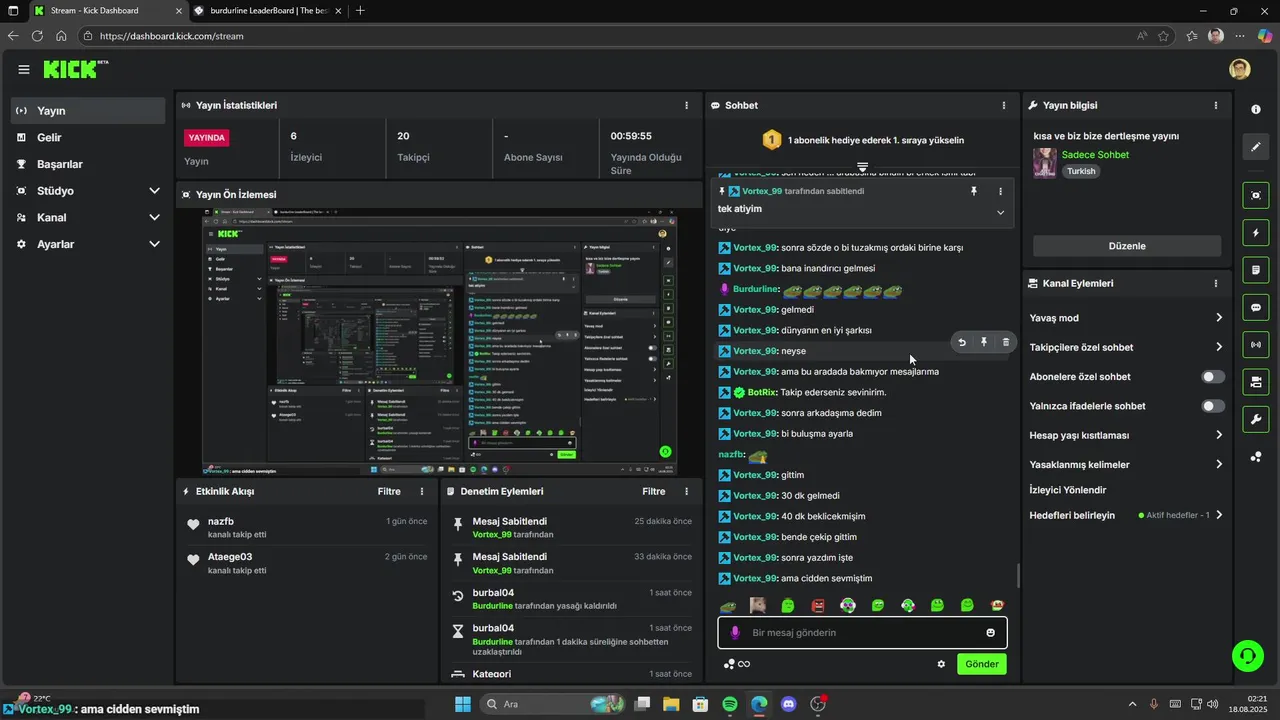The height and width of the screenshot is (720, 1280).
Task: Expand the pinned message chevron
Action: pos(1001,212)
